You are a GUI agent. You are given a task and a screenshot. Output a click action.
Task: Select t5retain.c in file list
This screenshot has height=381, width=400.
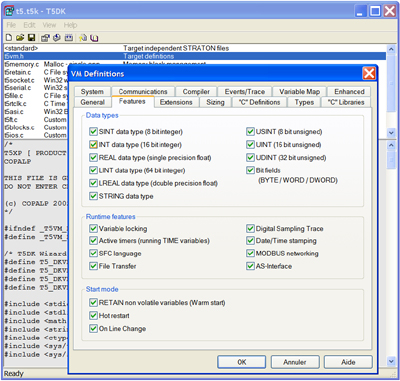36,72
